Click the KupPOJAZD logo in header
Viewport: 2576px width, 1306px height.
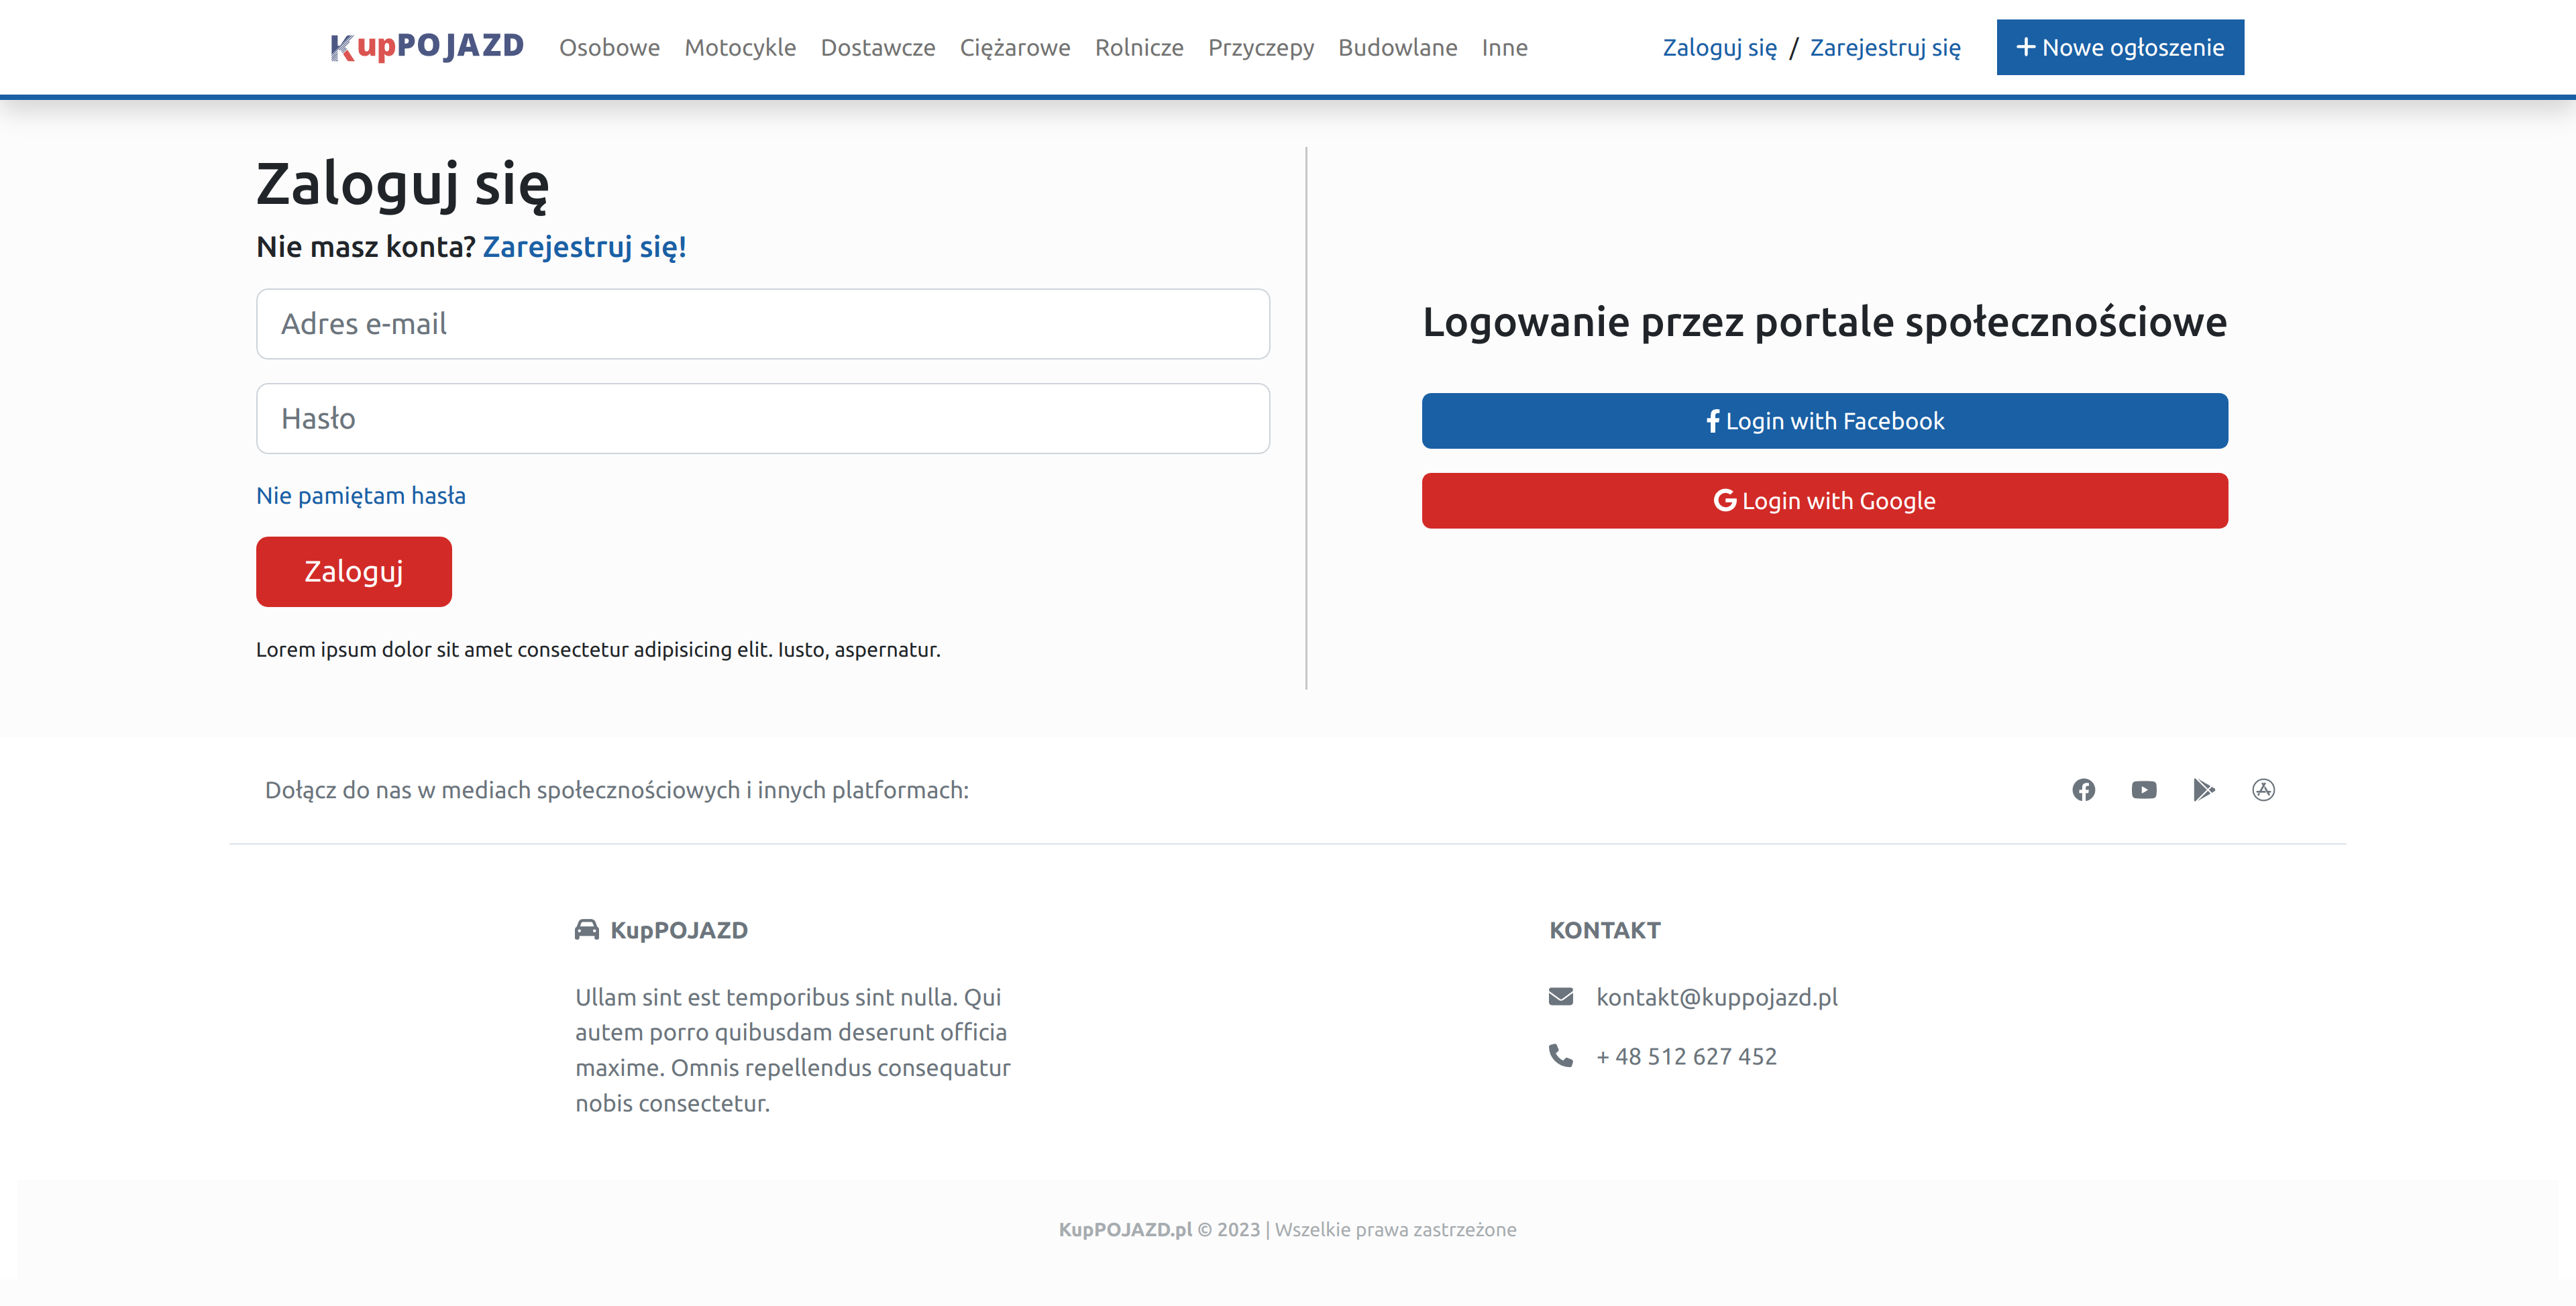coord(427,47)
